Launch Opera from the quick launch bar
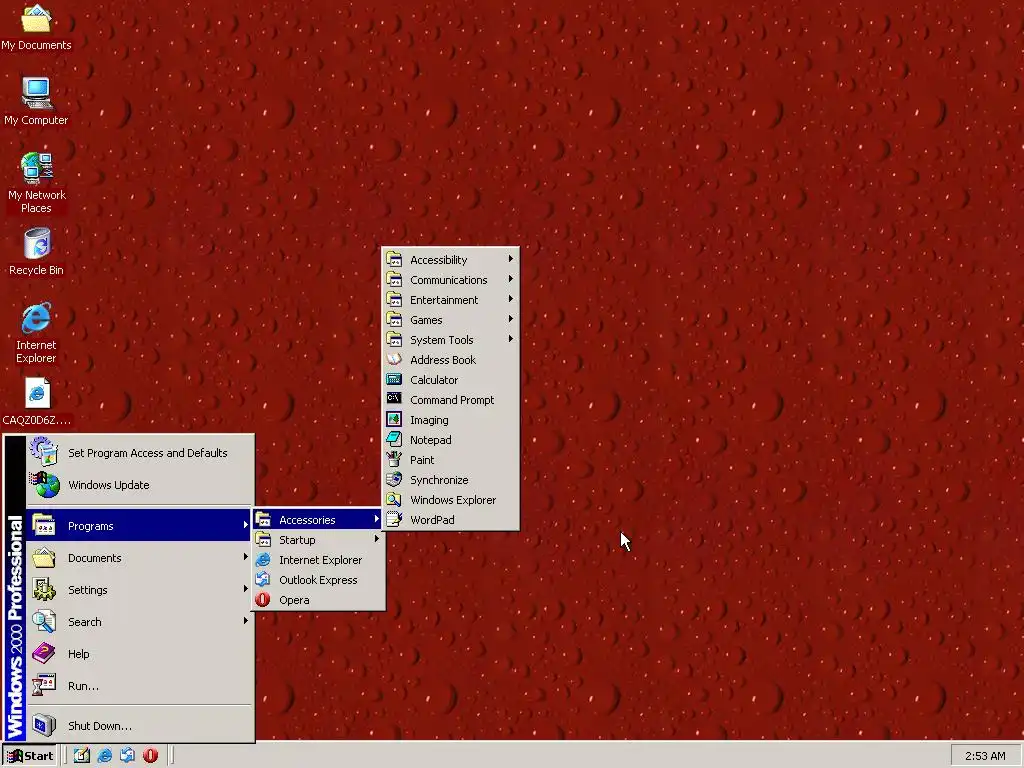 click(150, 756)
